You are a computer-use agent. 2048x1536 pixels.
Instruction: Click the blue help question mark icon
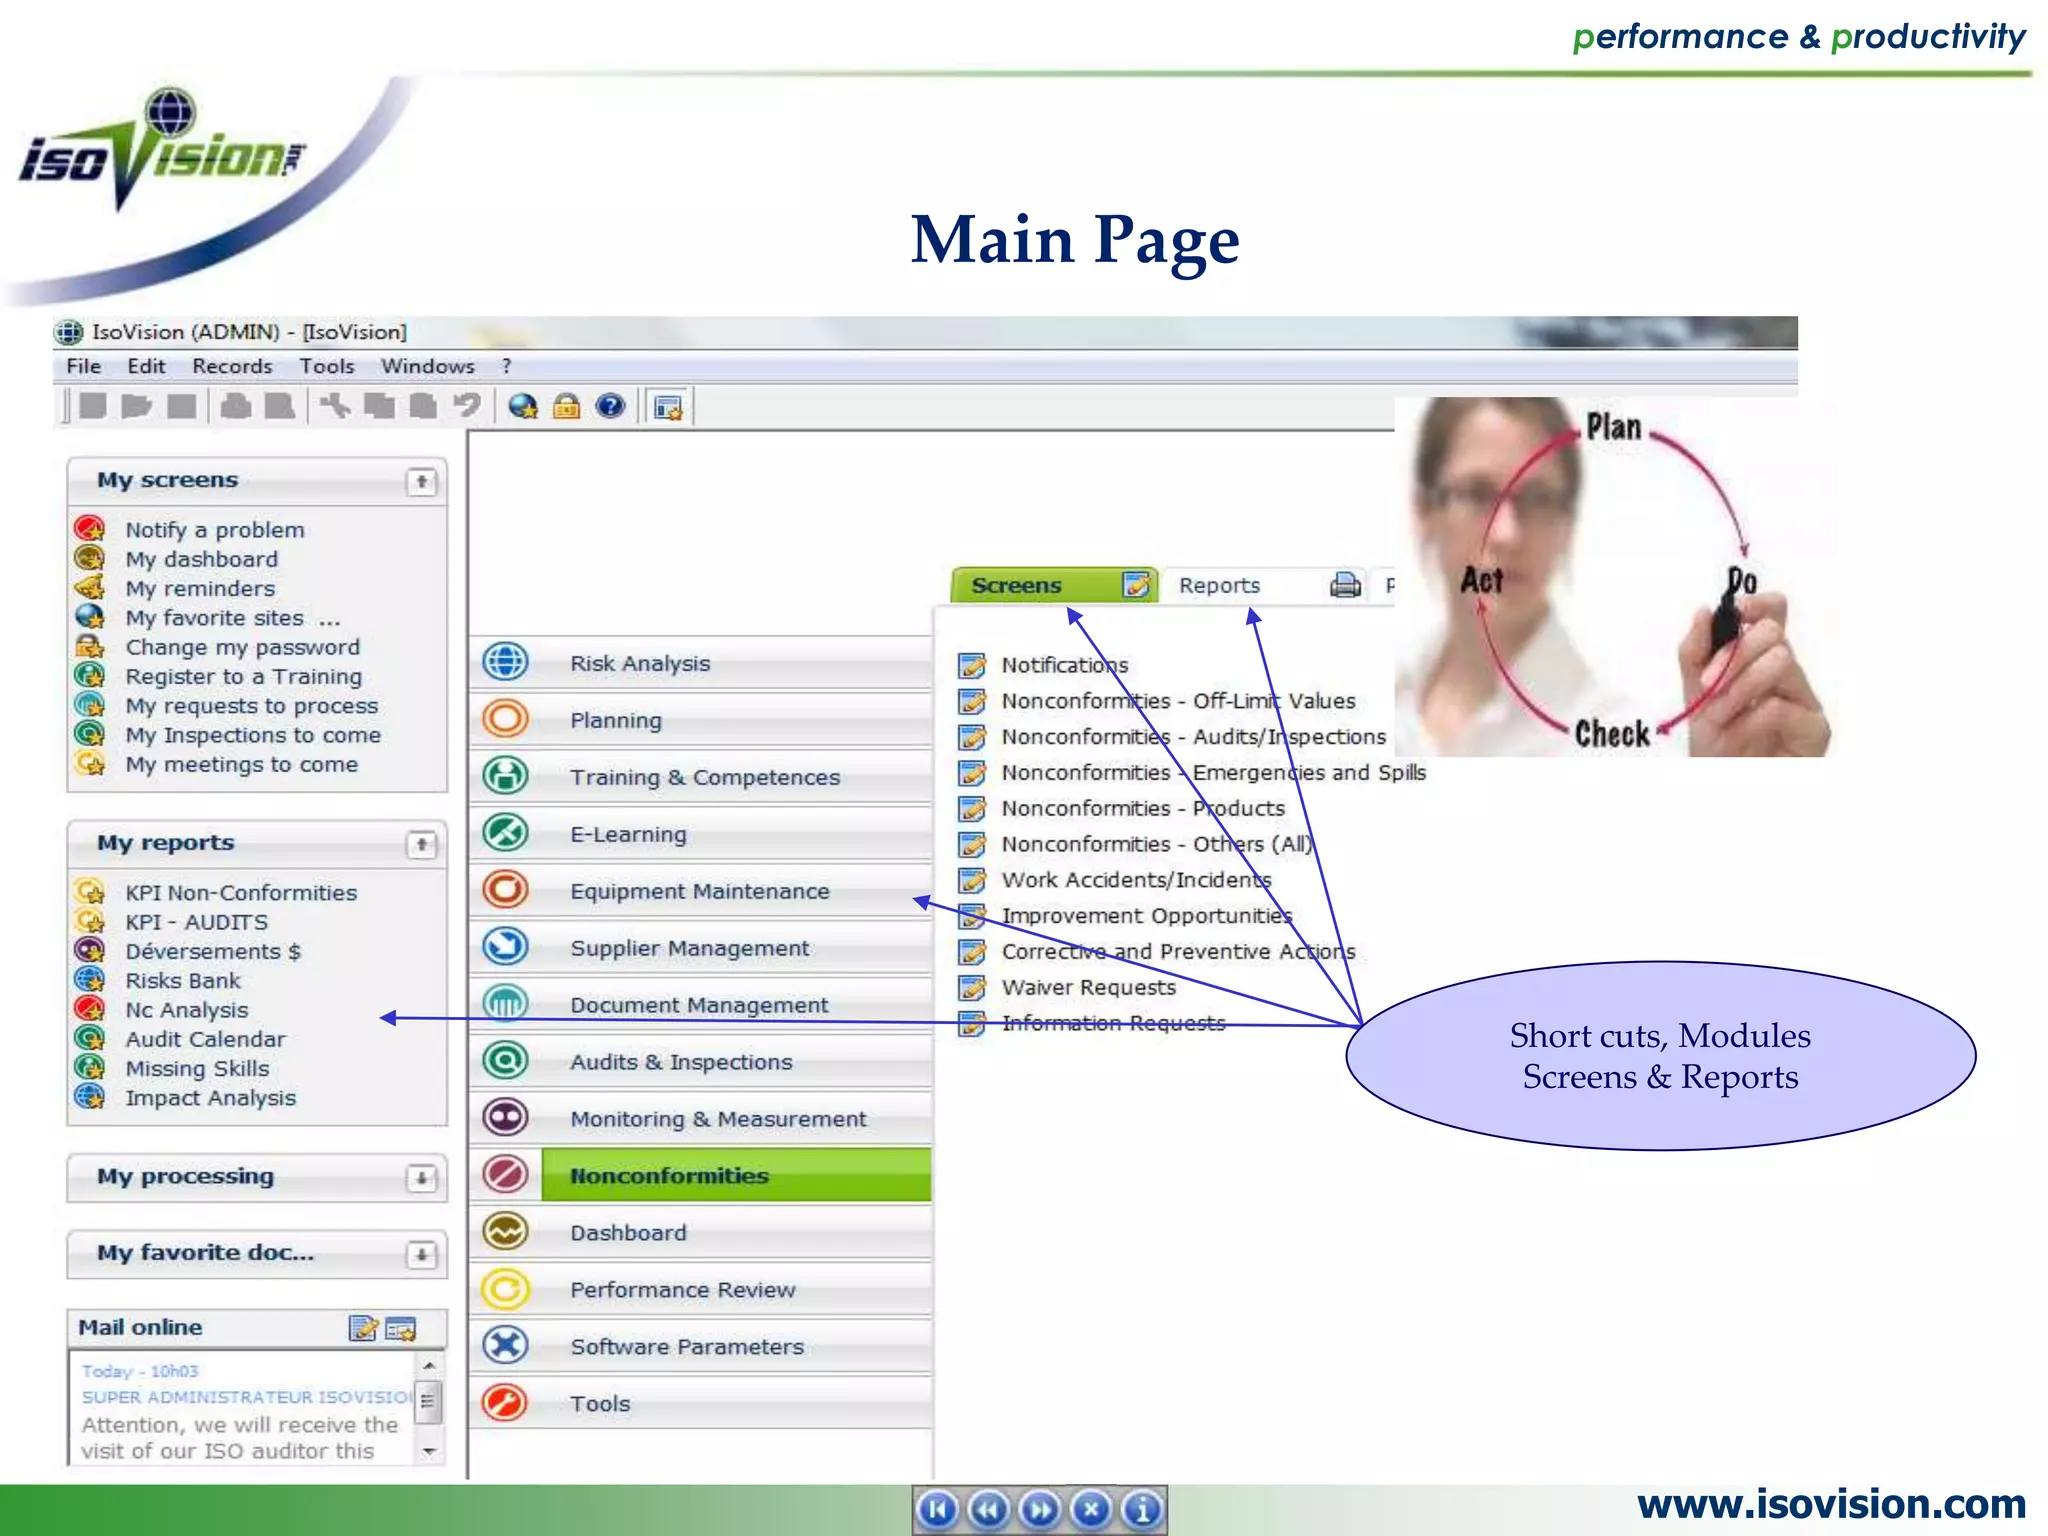click(610, 406)
